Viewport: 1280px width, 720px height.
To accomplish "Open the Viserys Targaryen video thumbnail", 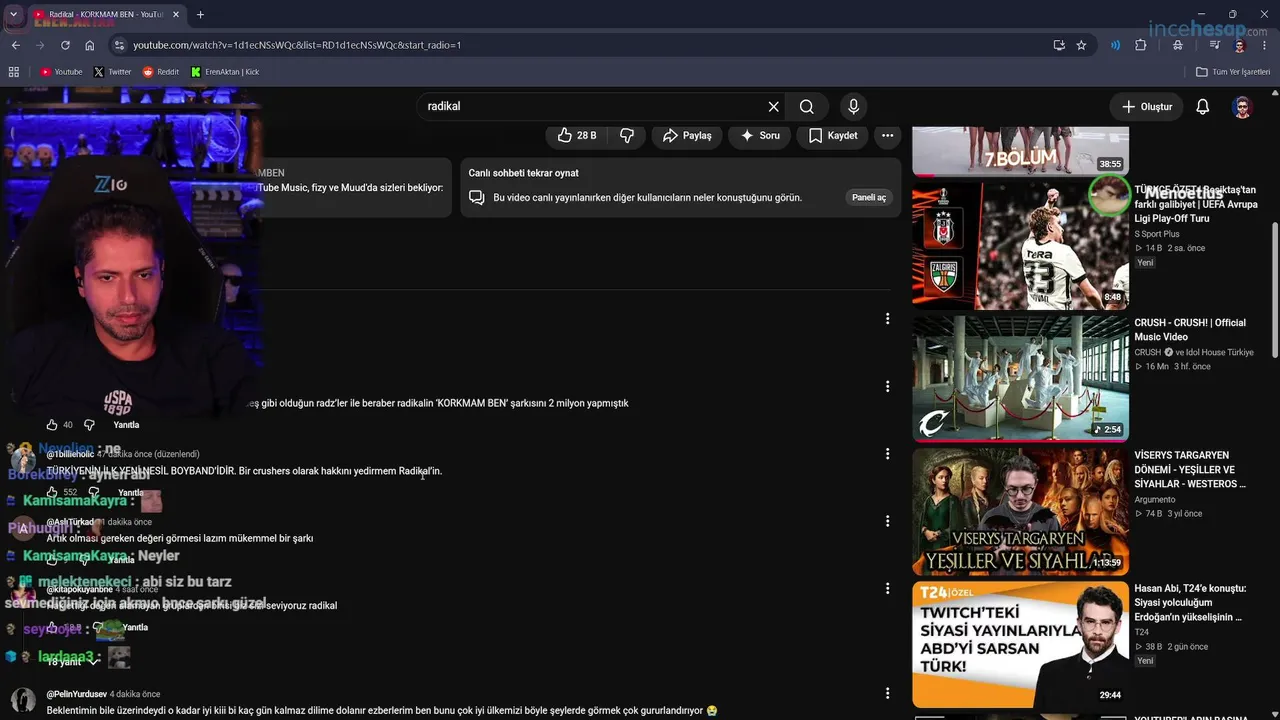I will pyautogui.click(x=1020, y=511).
